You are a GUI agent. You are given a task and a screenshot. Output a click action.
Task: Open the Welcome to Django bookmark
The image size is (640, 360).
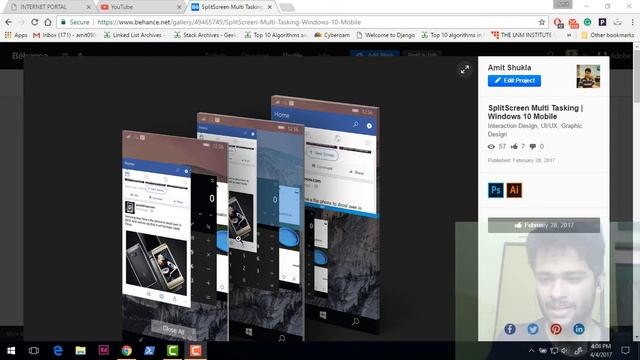(385, 35)
